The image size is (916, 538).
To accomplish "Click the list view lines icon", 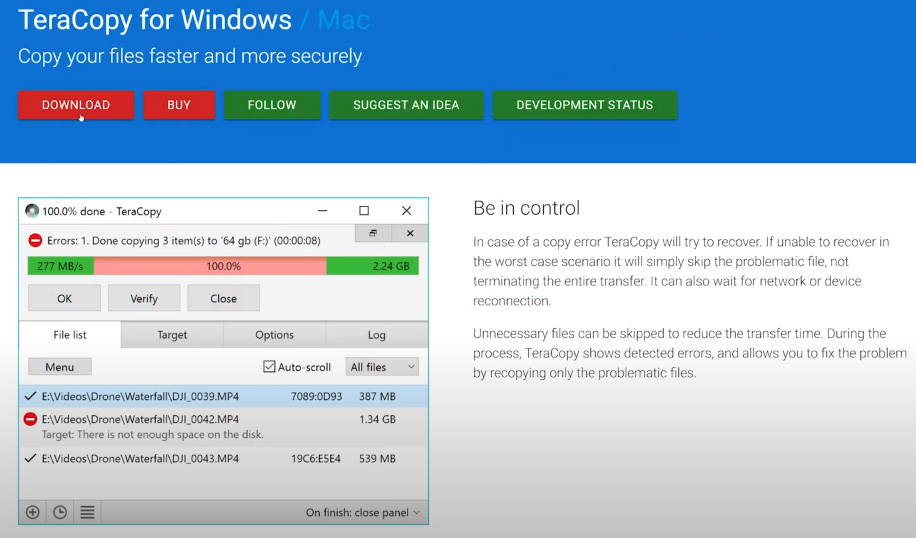I will (x=87, y=512).
